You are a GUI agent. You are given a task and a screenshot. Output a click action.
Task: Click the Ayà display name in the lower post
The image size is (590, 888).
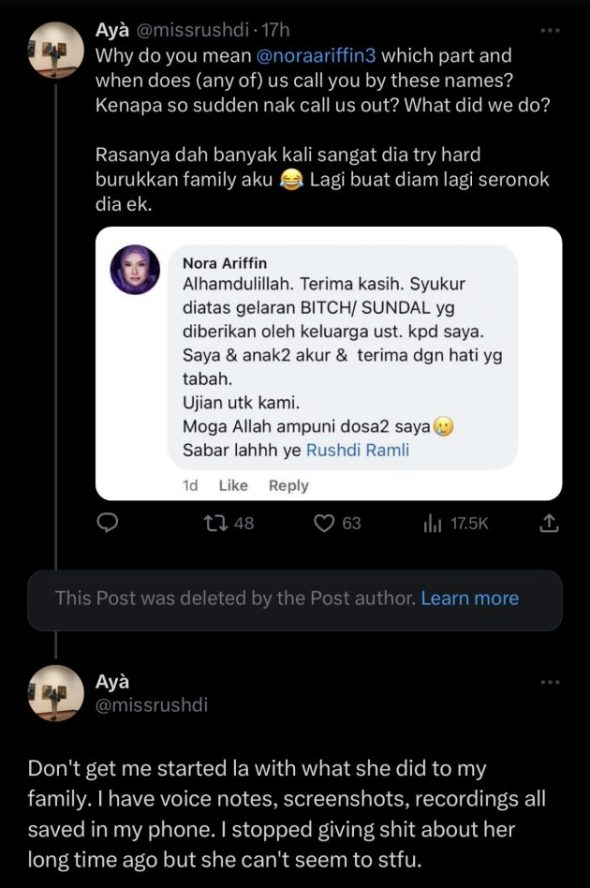pos(112,681)
